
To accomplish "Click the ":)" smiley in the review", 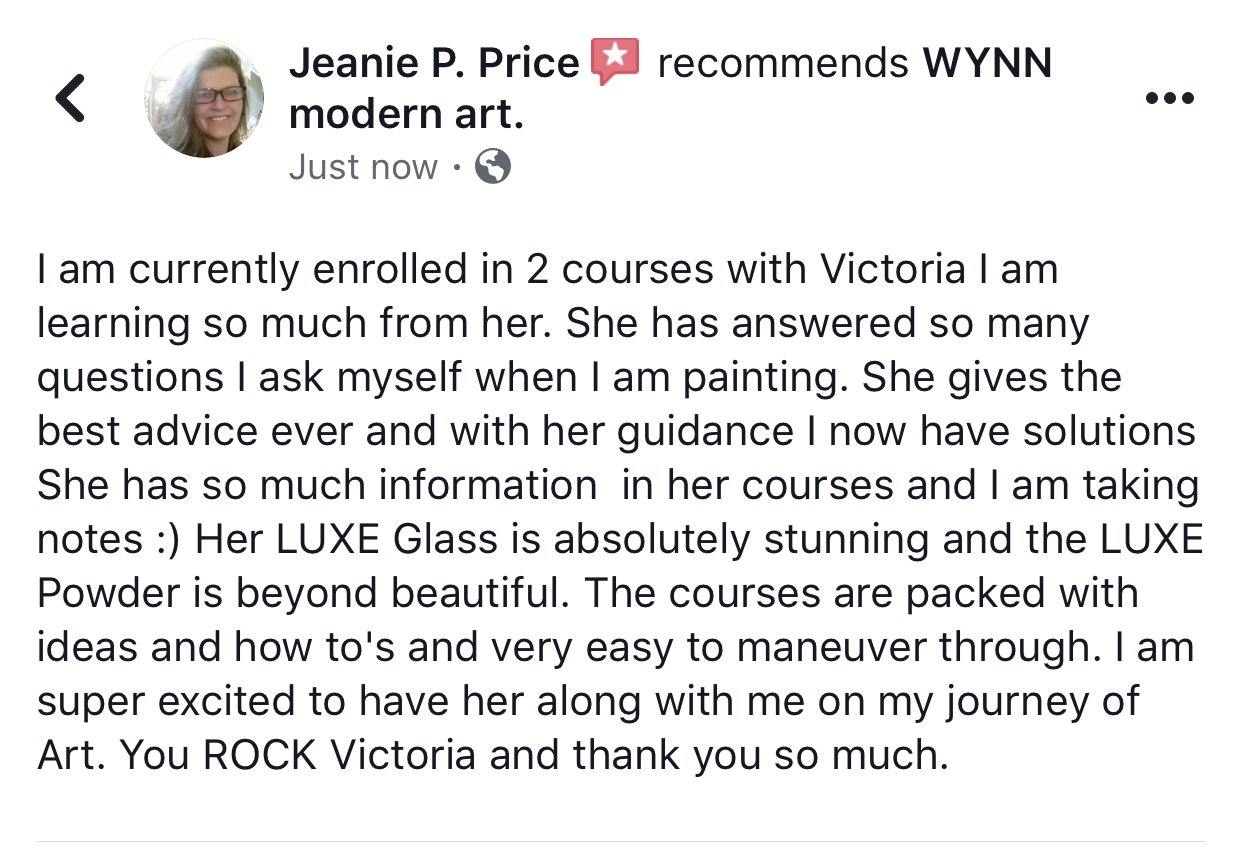I will click(164, 540).
